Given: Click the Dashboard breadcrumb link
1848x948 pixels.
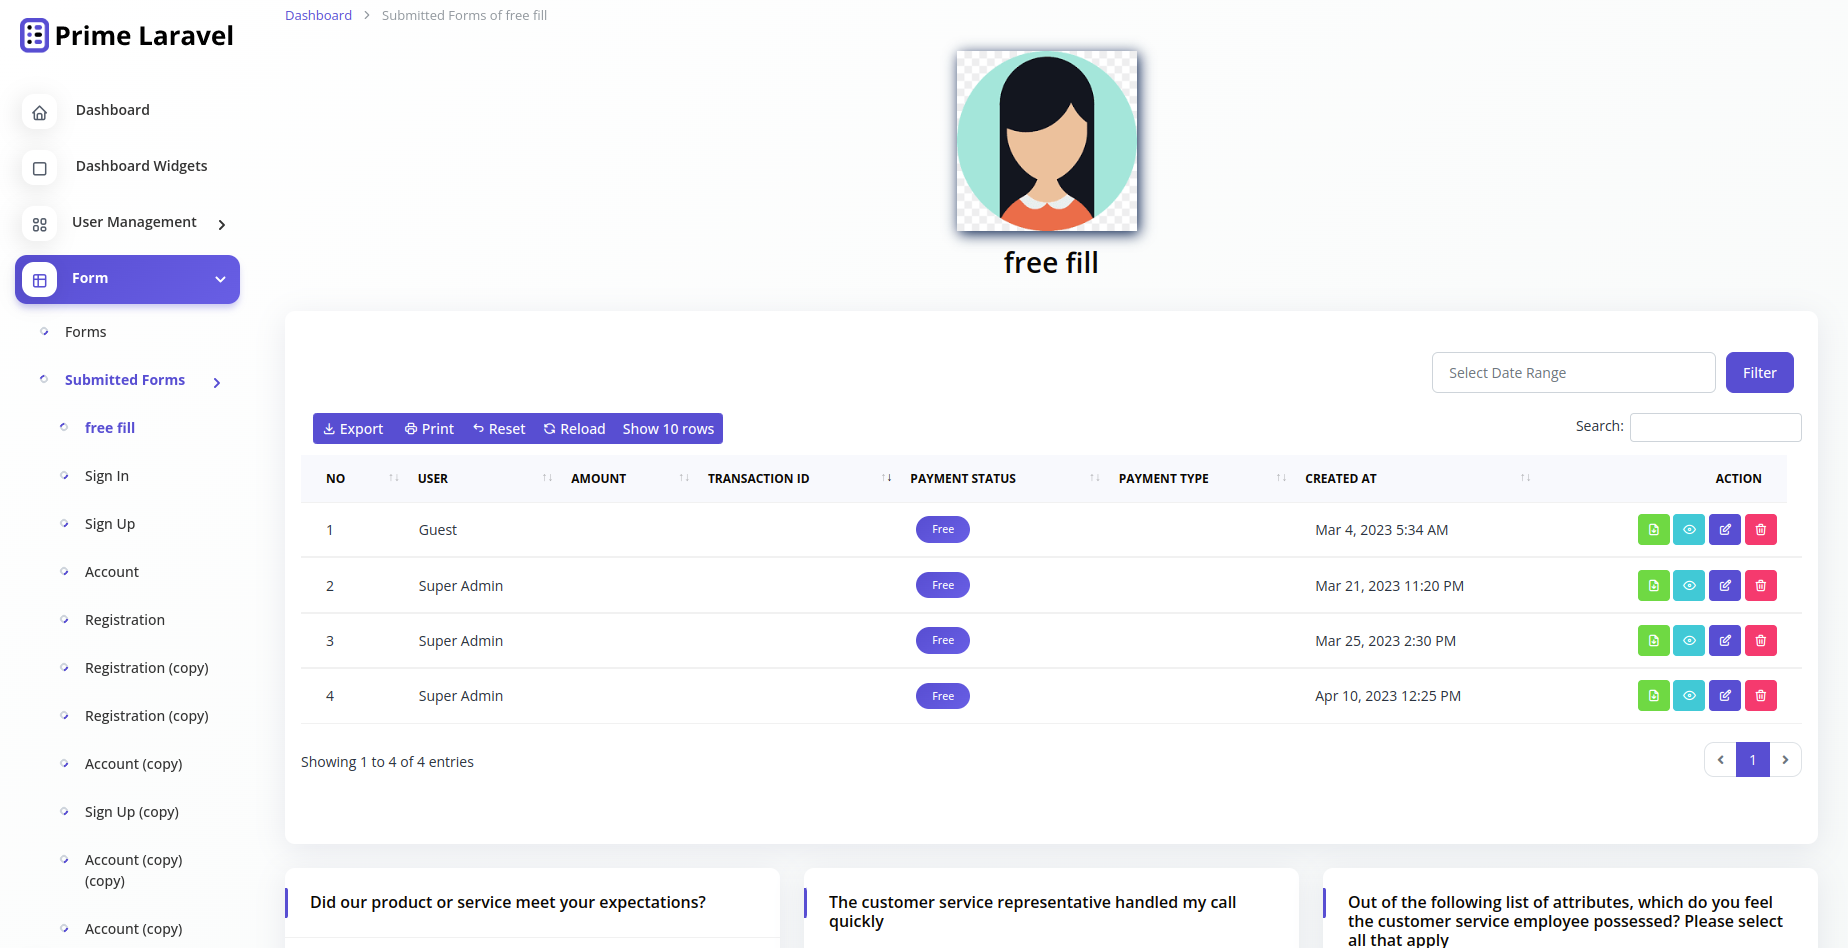Looking at the screenshot, I should pyautogui.click(x=318, y=15).
